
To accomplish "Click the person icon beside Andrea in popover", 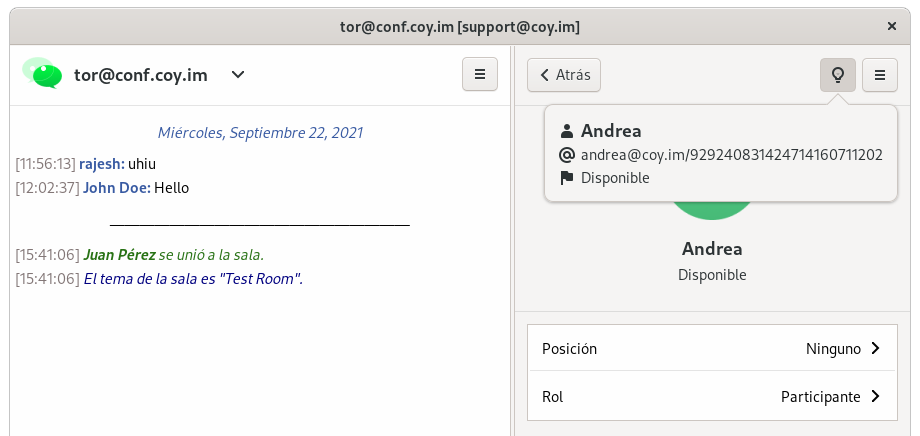I will (567, 131).
